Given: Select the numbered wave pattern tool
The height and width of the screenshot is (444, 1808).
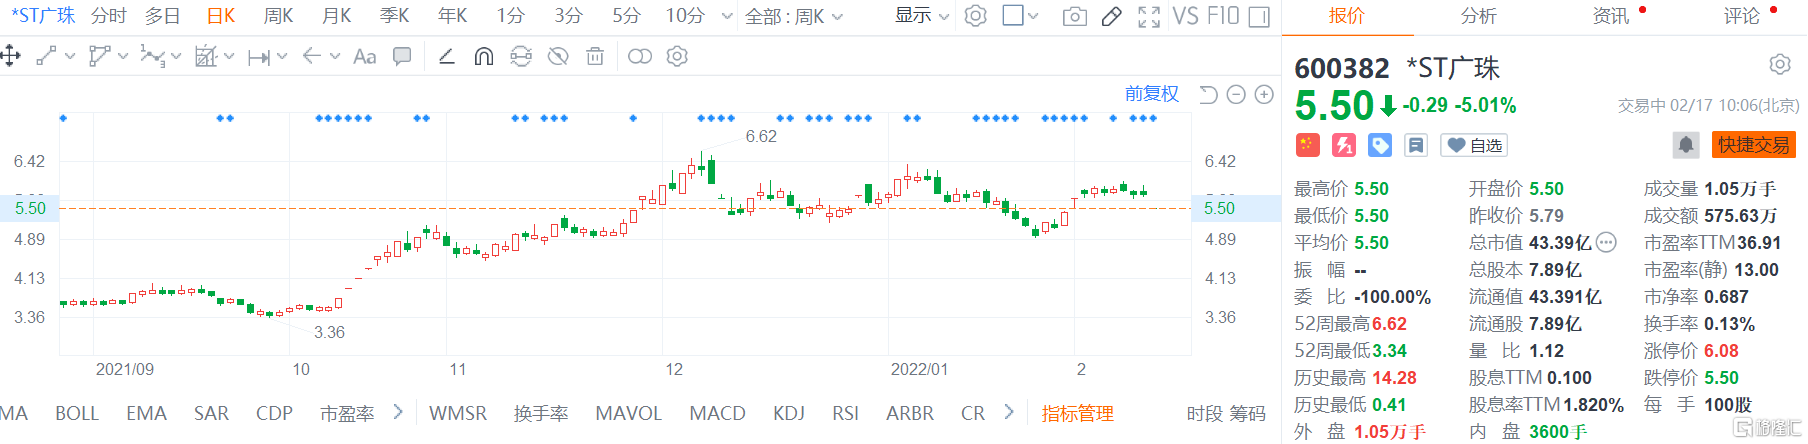Looking at the screenshot, I should [x=151, y=56].
